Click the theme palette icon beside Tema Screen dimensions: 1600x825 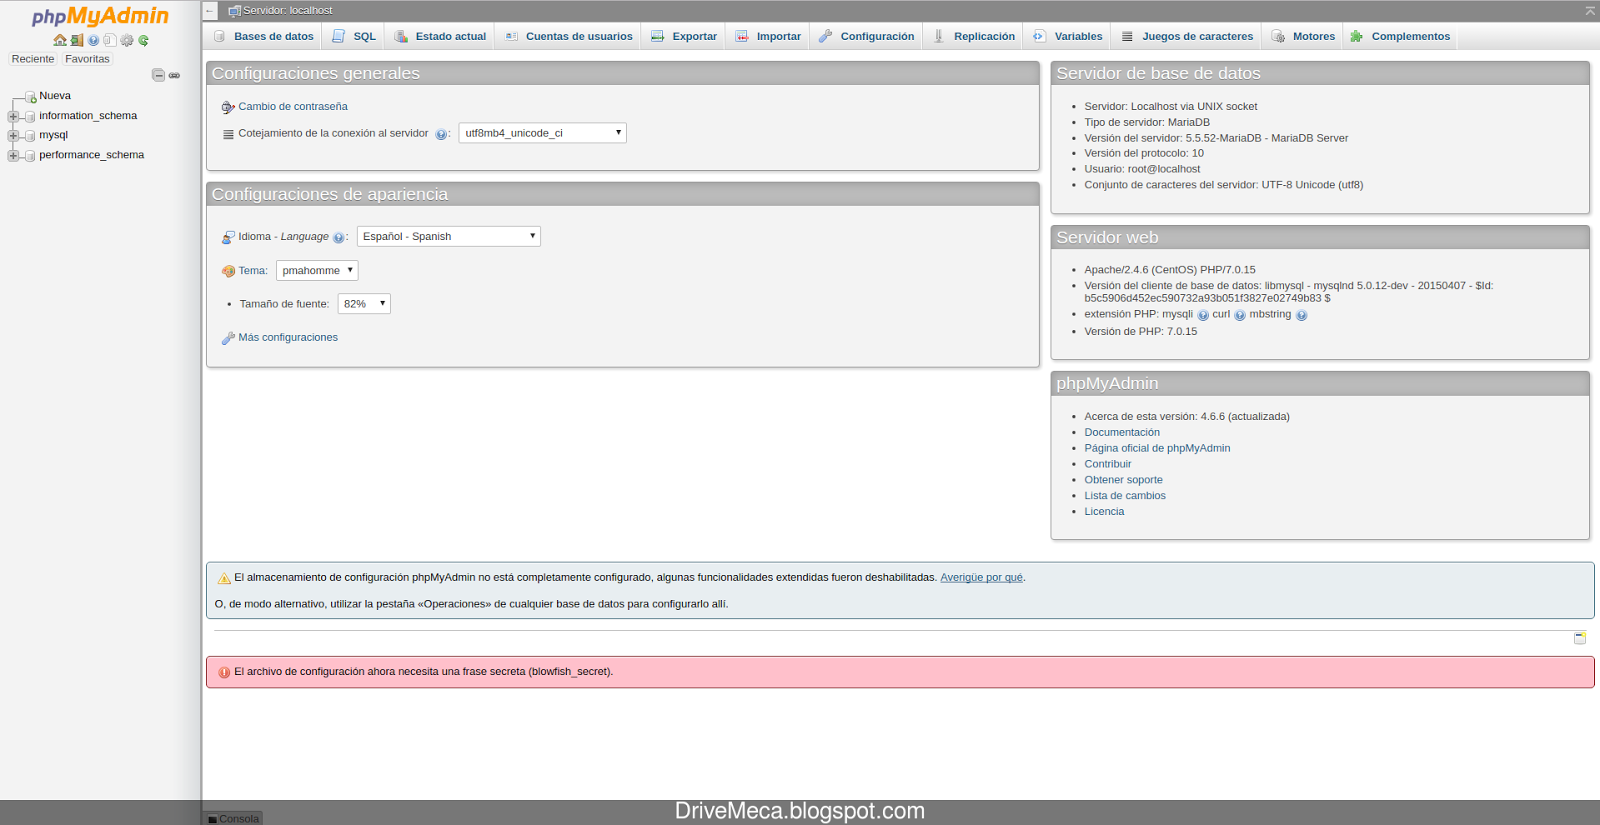point(228,271)
